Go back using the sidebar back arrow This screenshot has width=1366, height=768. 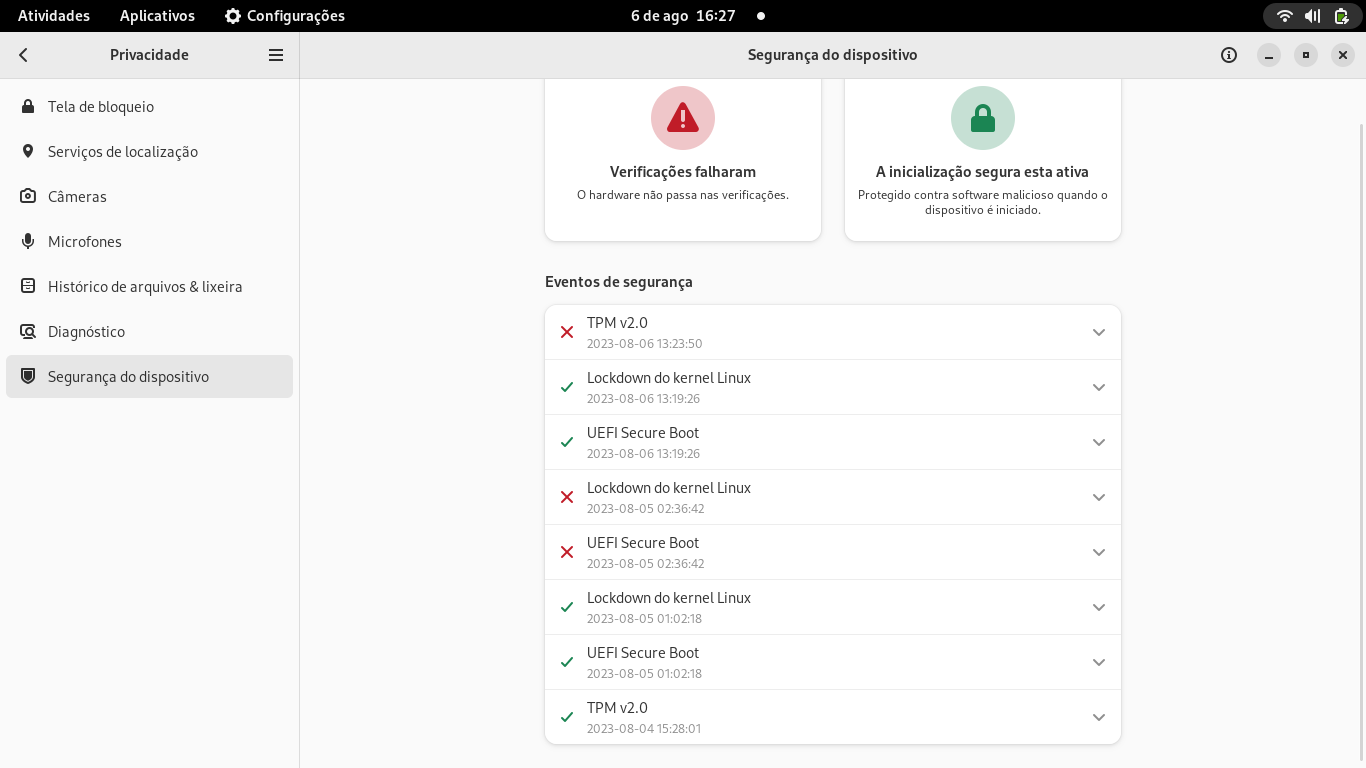point(23,55)
